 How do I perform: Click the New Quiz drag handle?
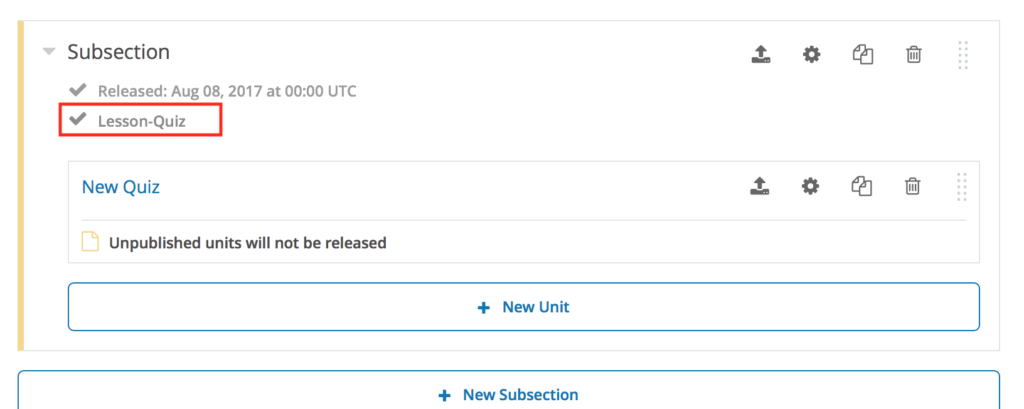click(961, 187)
